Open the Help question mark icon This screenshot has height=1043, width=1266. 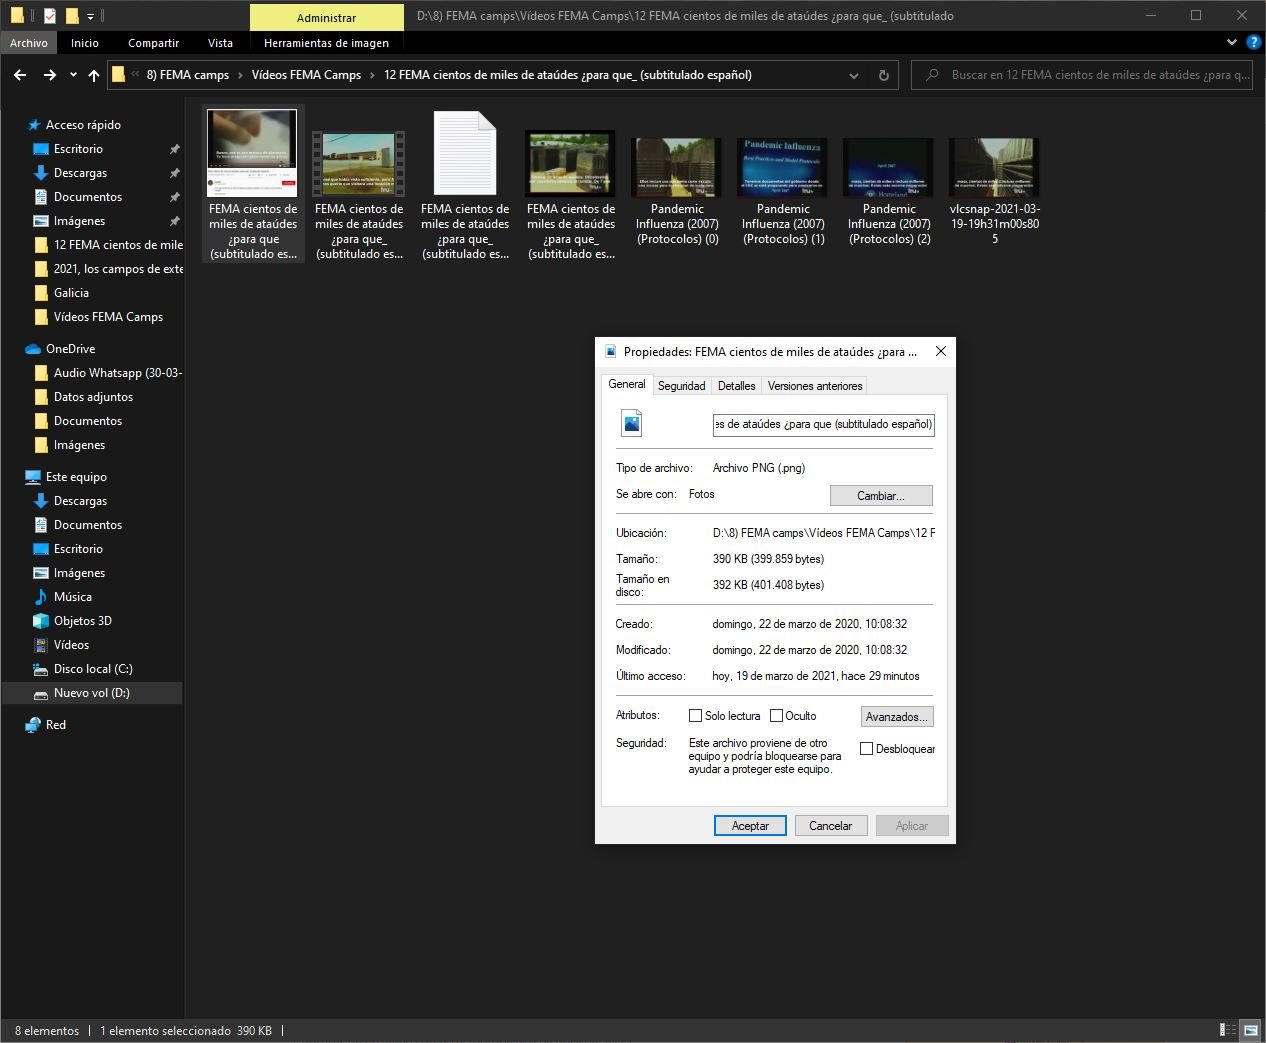pos(1254,43)
